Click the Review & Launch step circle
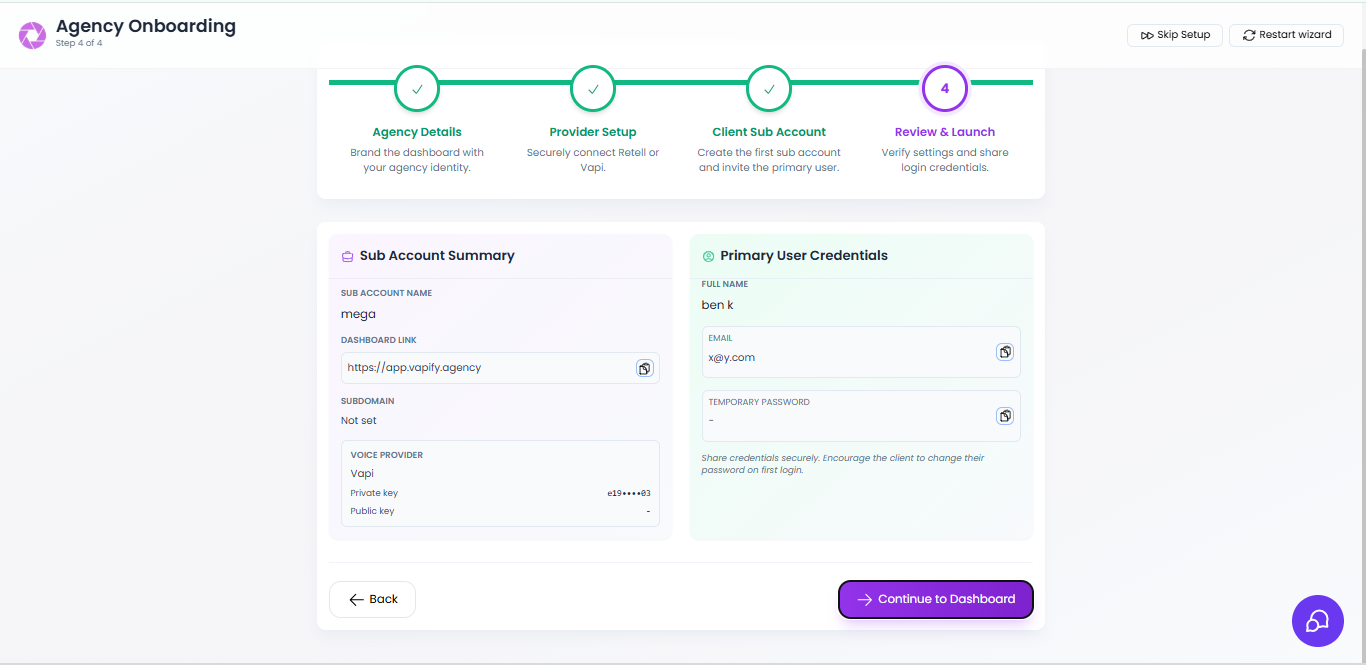Screen dimensions: 1366x665 [944, 88]
